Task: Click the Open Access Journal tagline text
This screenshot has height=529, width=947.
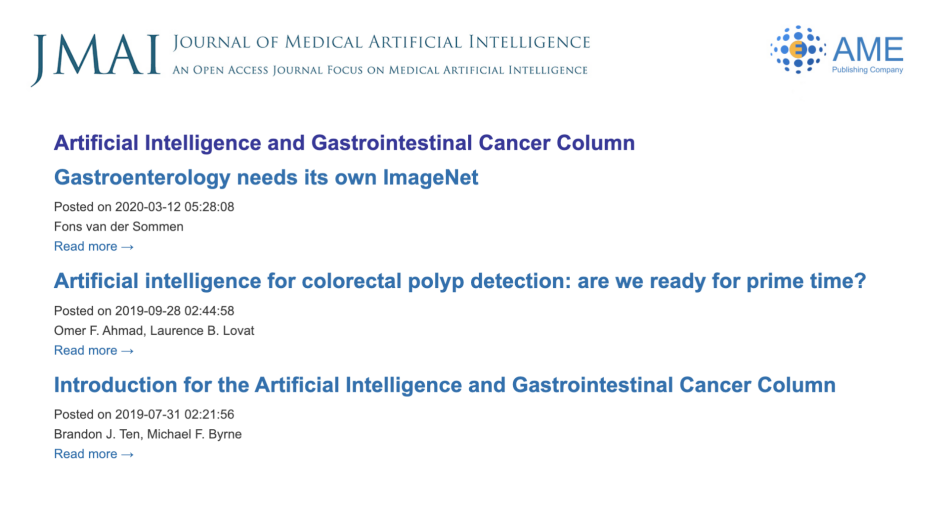Action: coord(380,70)
